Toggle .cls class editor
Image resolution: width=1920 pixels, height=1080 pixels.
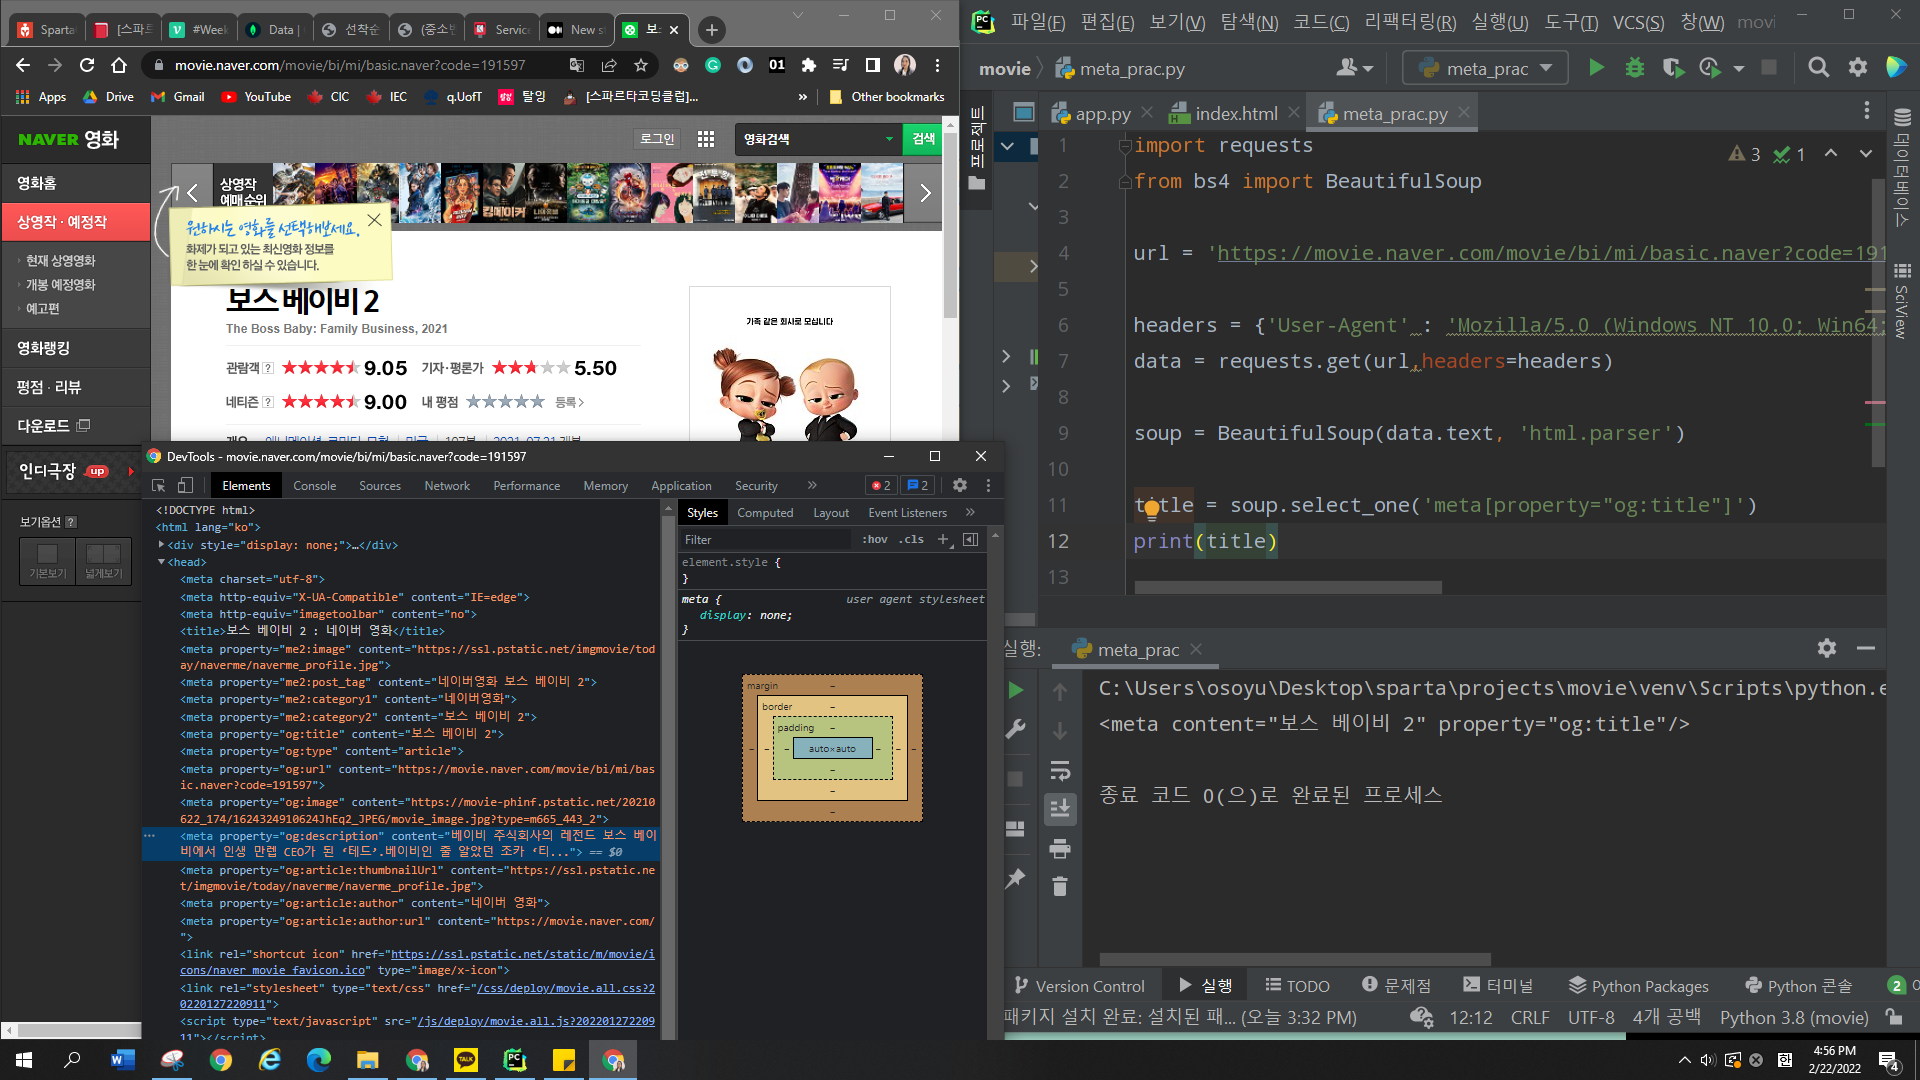click(911, 539)
